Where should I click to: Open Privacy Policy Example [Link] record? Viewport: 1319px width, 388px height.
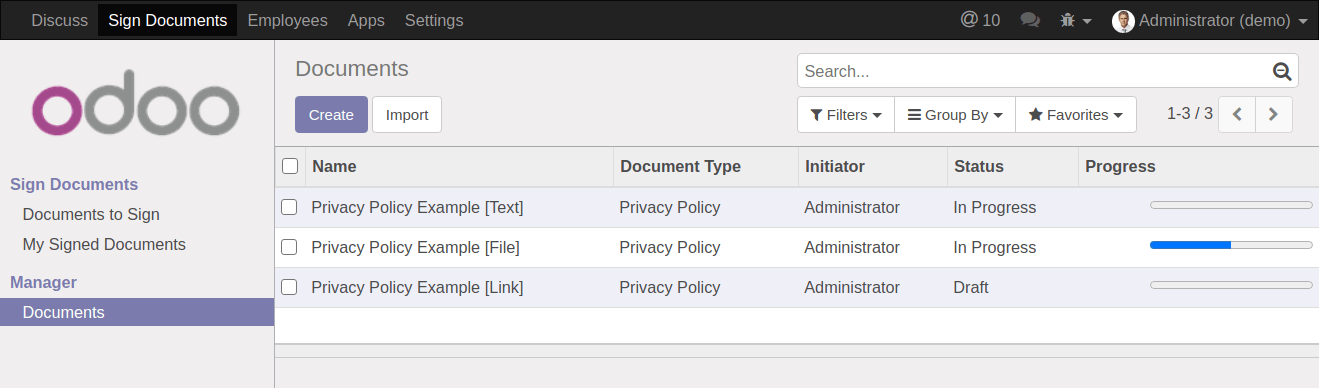point(417,287)
